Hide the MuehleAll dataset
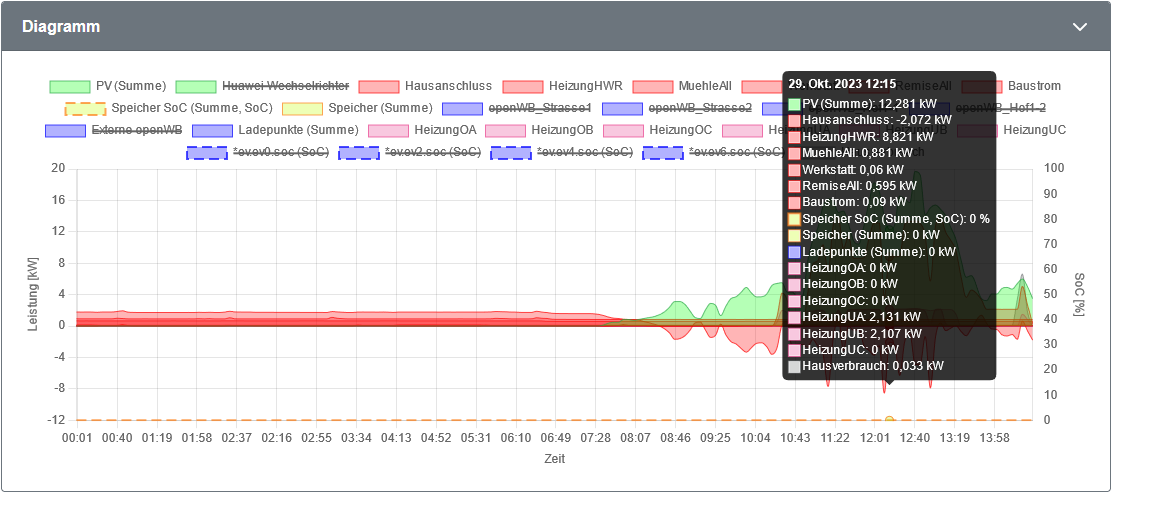1160x507 pixels. click(683, 86)
